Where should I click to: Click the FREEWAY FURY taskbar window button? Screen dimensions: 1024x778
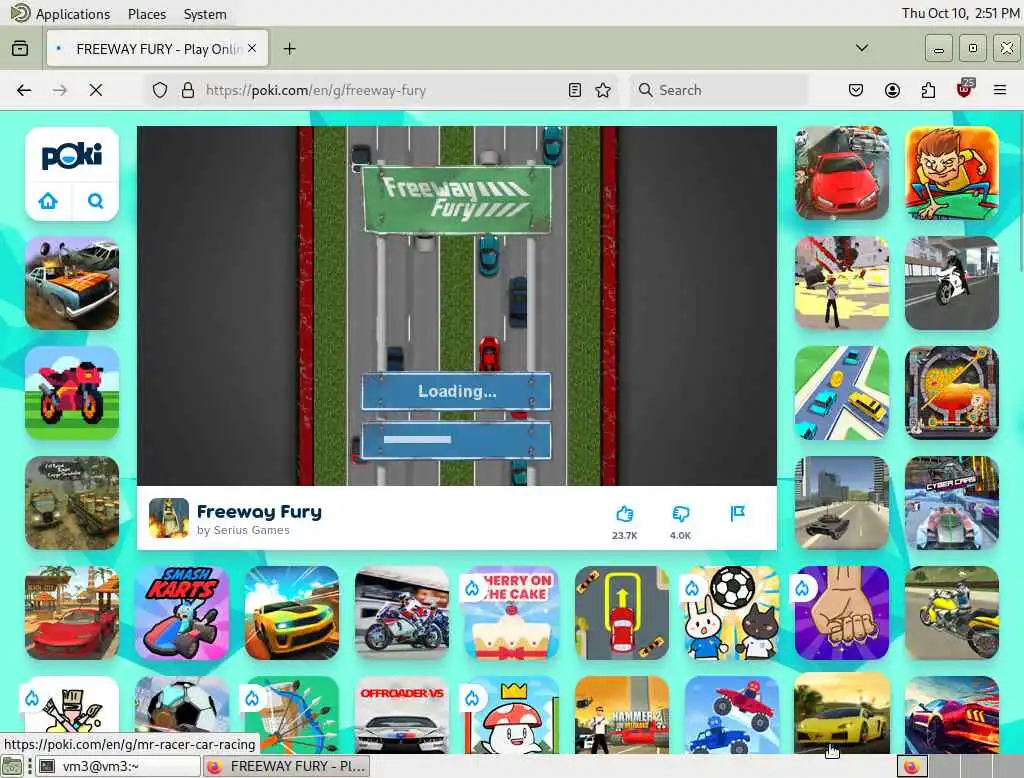287,766
